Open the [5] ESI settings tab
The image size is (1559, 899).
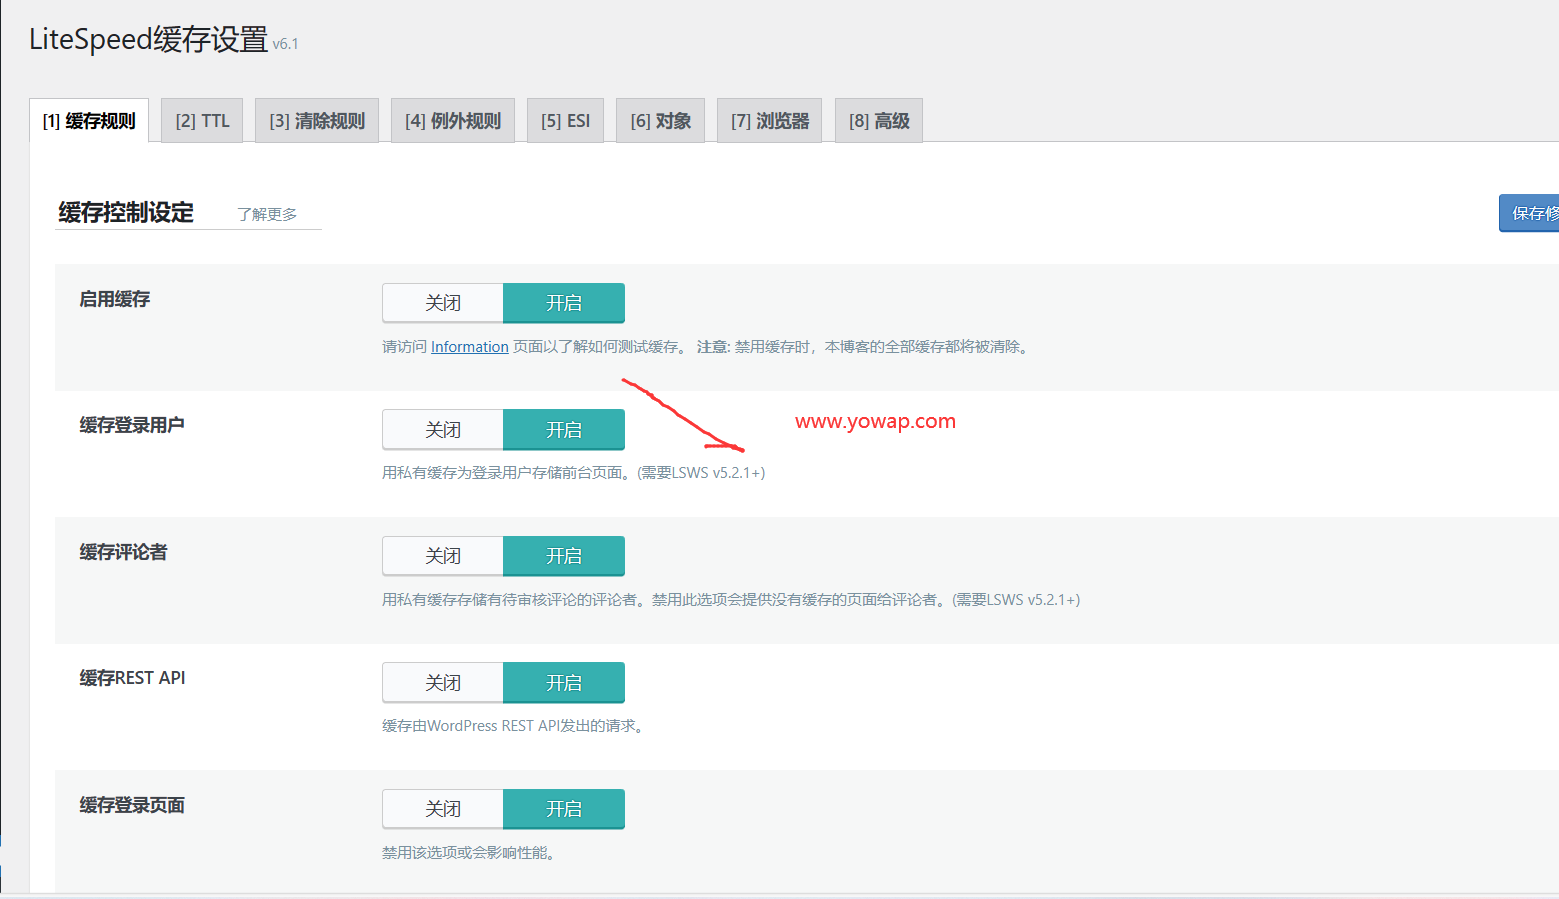click(x=565, y=120)
